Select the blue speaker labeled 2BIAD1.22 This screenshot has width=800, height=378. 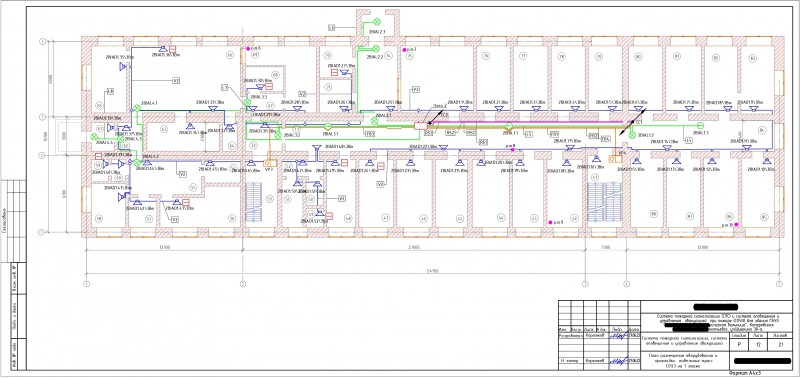[x=443, y=147]
